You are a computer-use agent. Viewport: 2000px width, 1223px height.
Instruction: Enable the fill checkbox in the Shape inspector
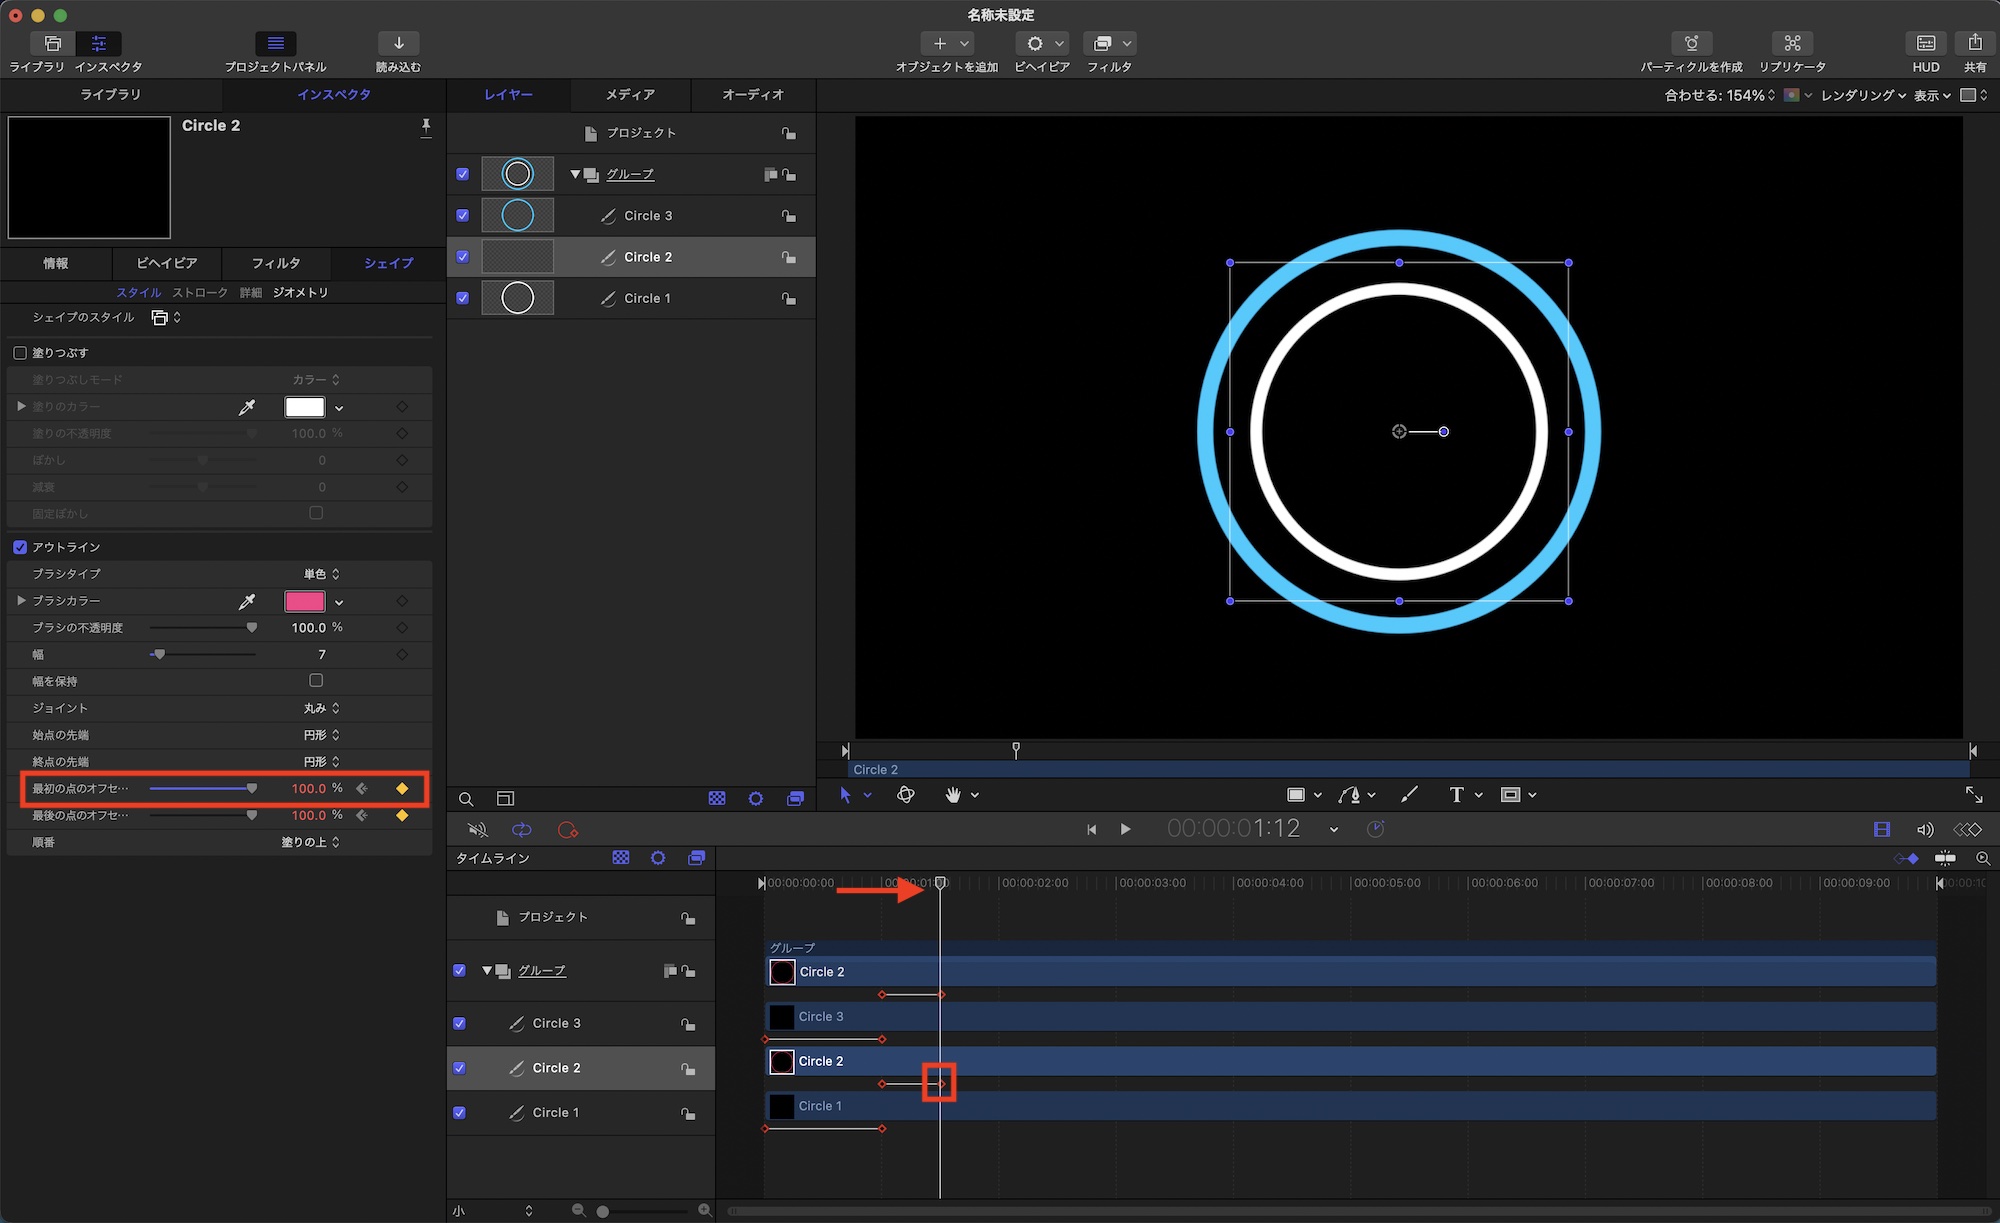[20, 353]
